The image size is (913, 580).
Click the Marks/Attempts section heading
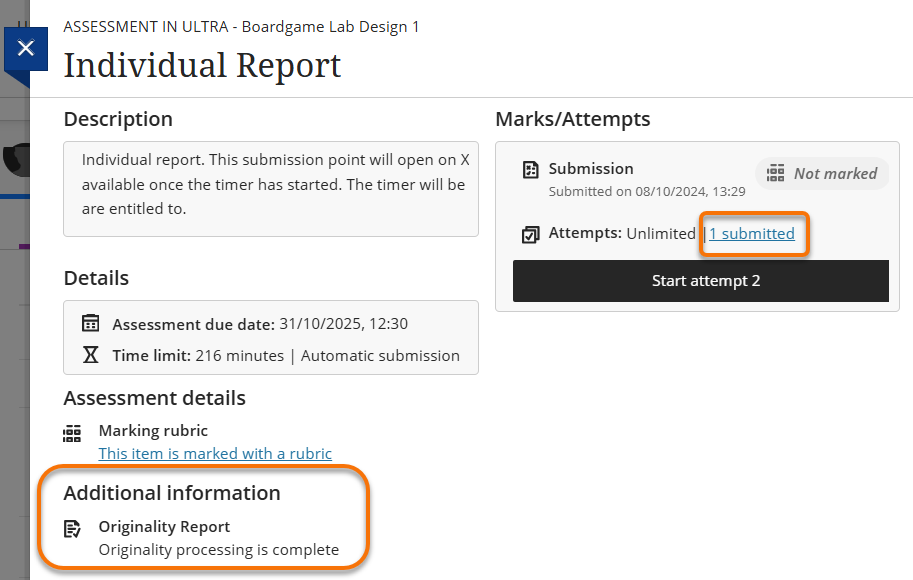573,119
